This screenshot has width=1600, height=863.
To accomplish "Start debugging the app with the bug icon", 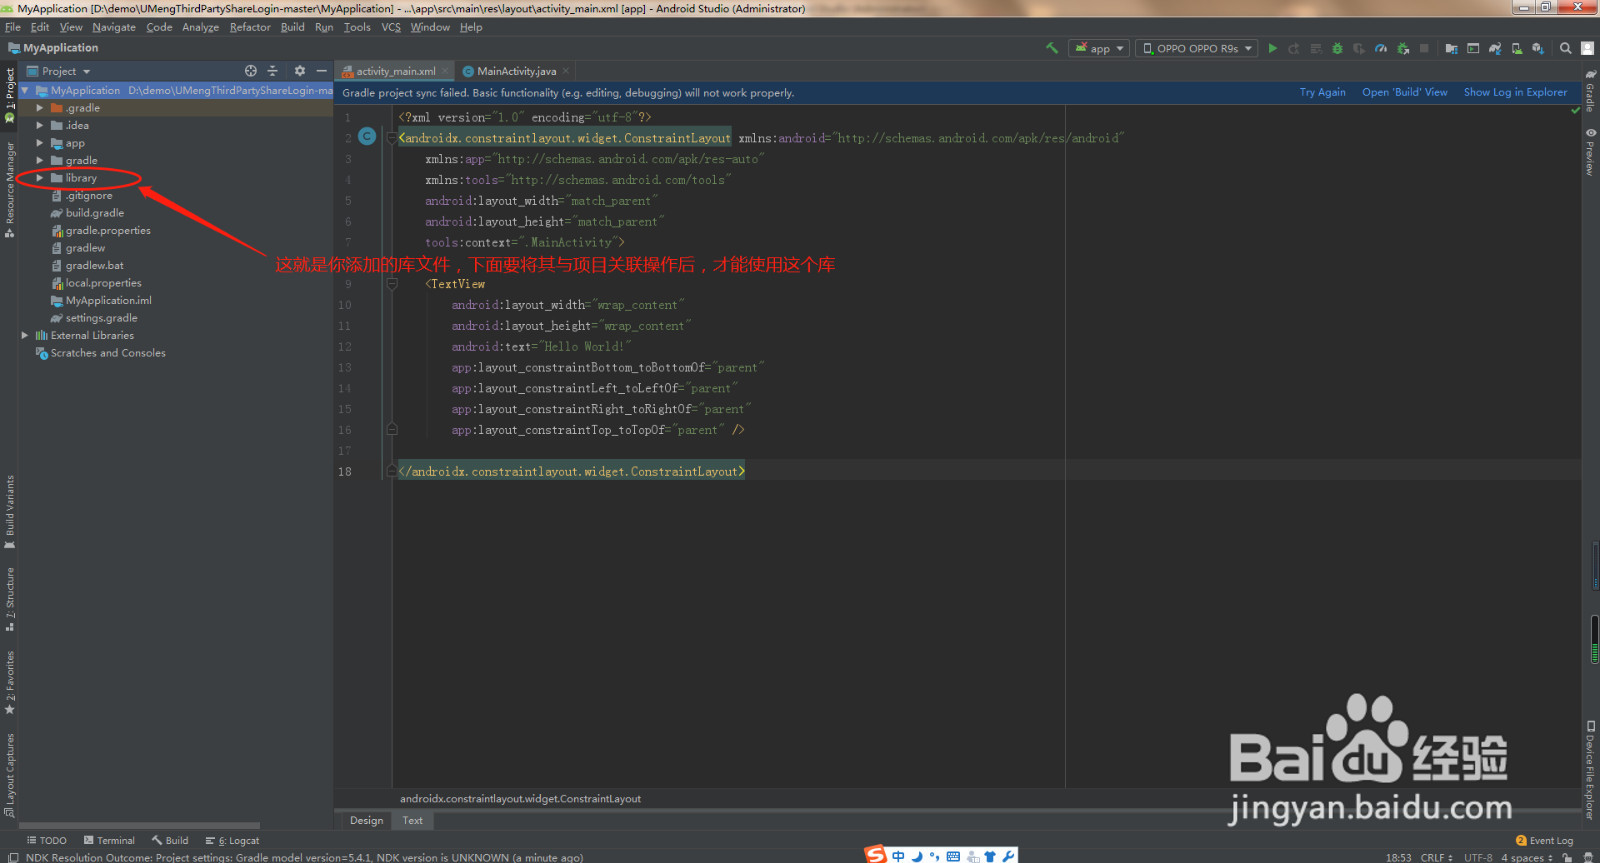I will pyautogui.click(x=1337, y=48).
